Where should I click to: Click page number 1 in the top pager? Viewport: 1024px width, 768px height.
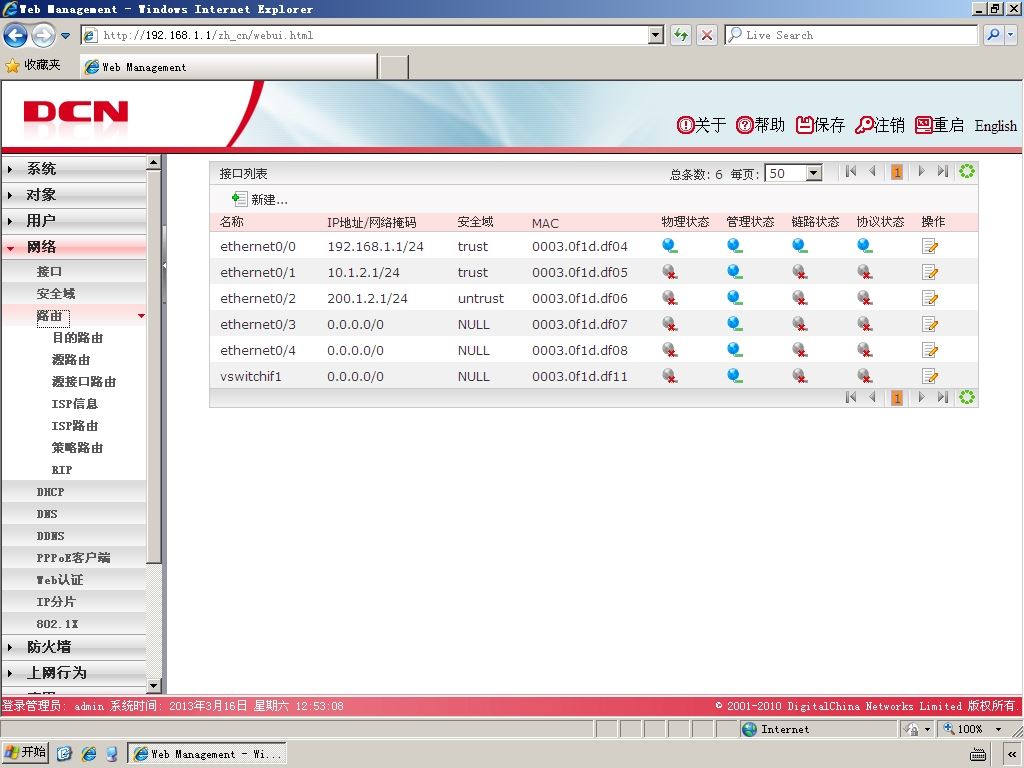897,172
